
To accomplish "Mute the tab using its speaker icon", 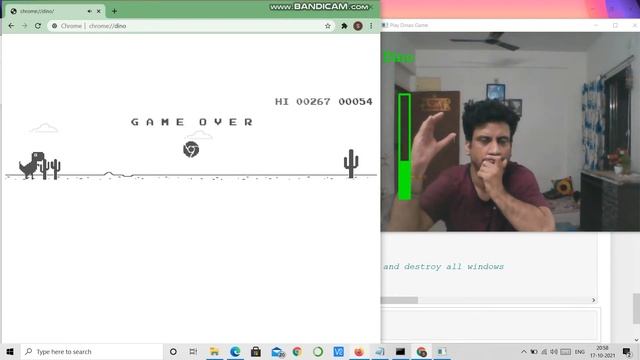I will point(89,11).
